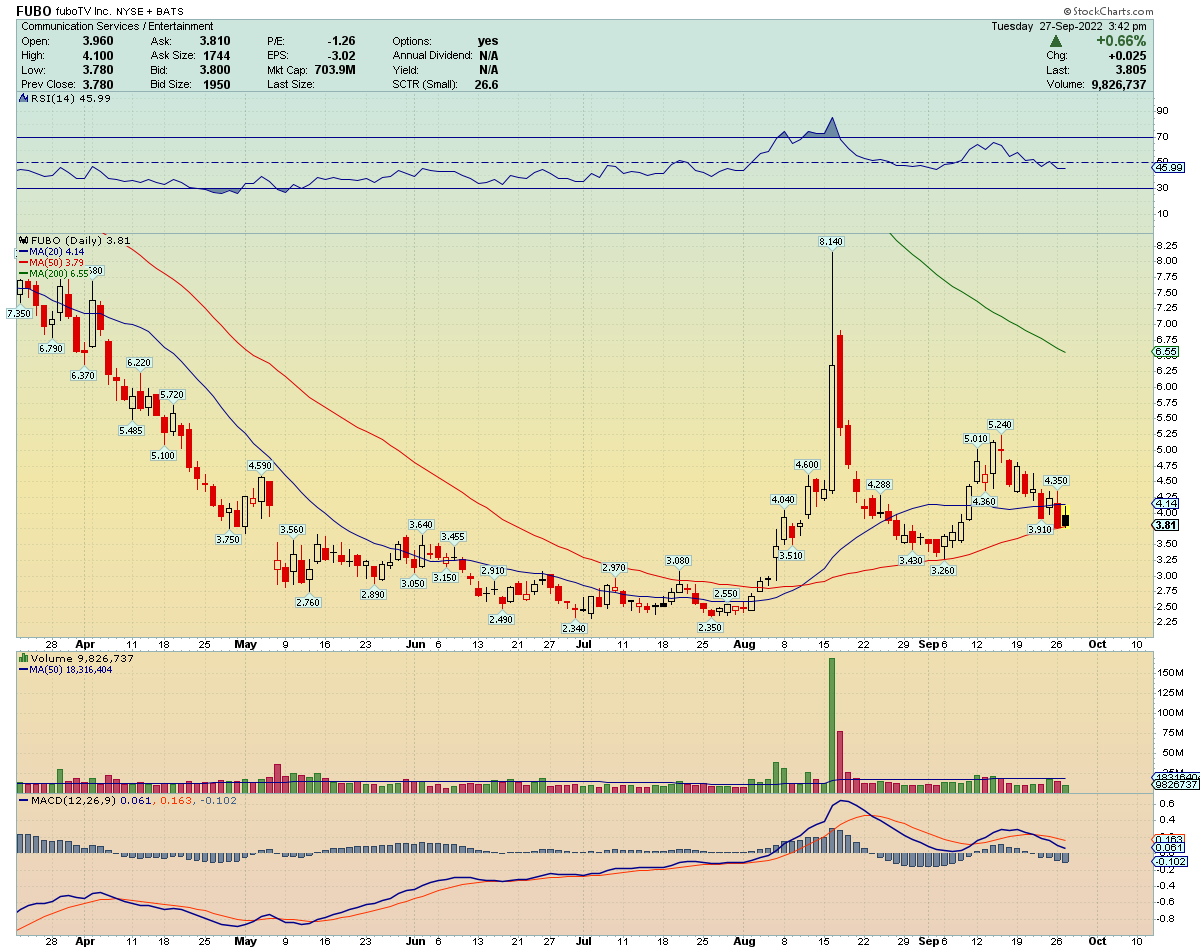
Task: Click the Annual Dividend N/A value
Action: pyautogui.click(x=488, y=56)
